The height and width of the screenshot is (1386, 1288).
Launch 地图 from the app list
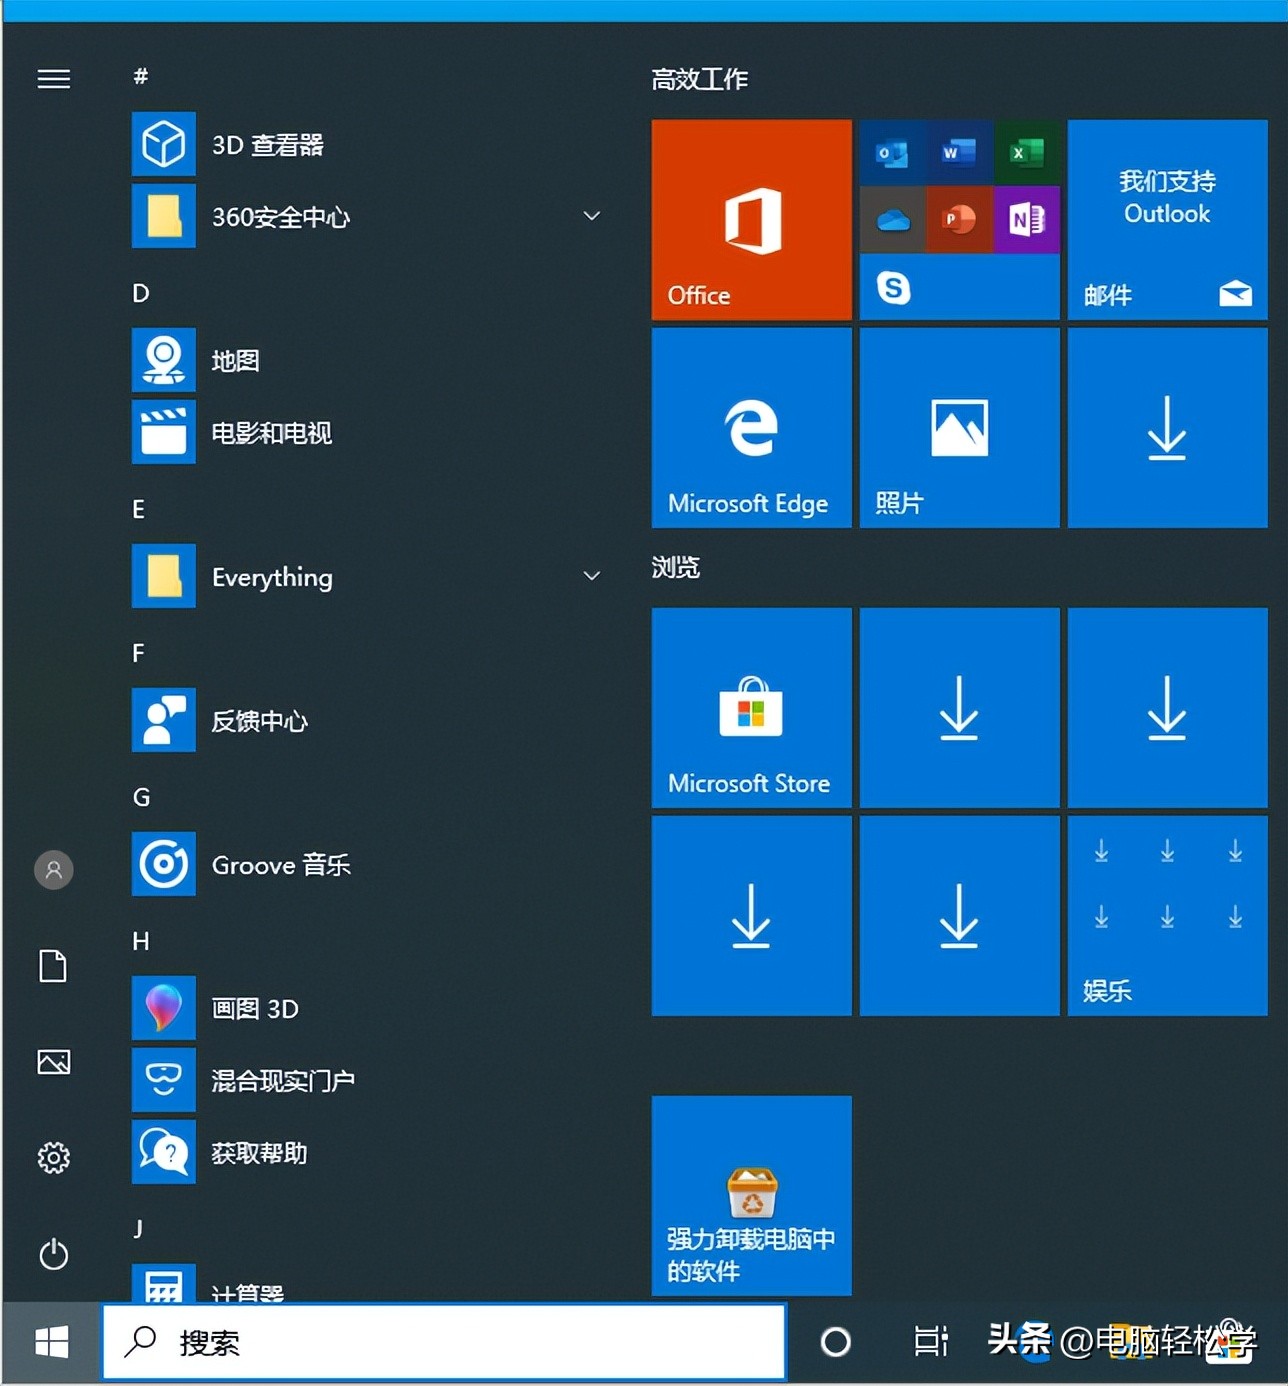click(366, 361)
